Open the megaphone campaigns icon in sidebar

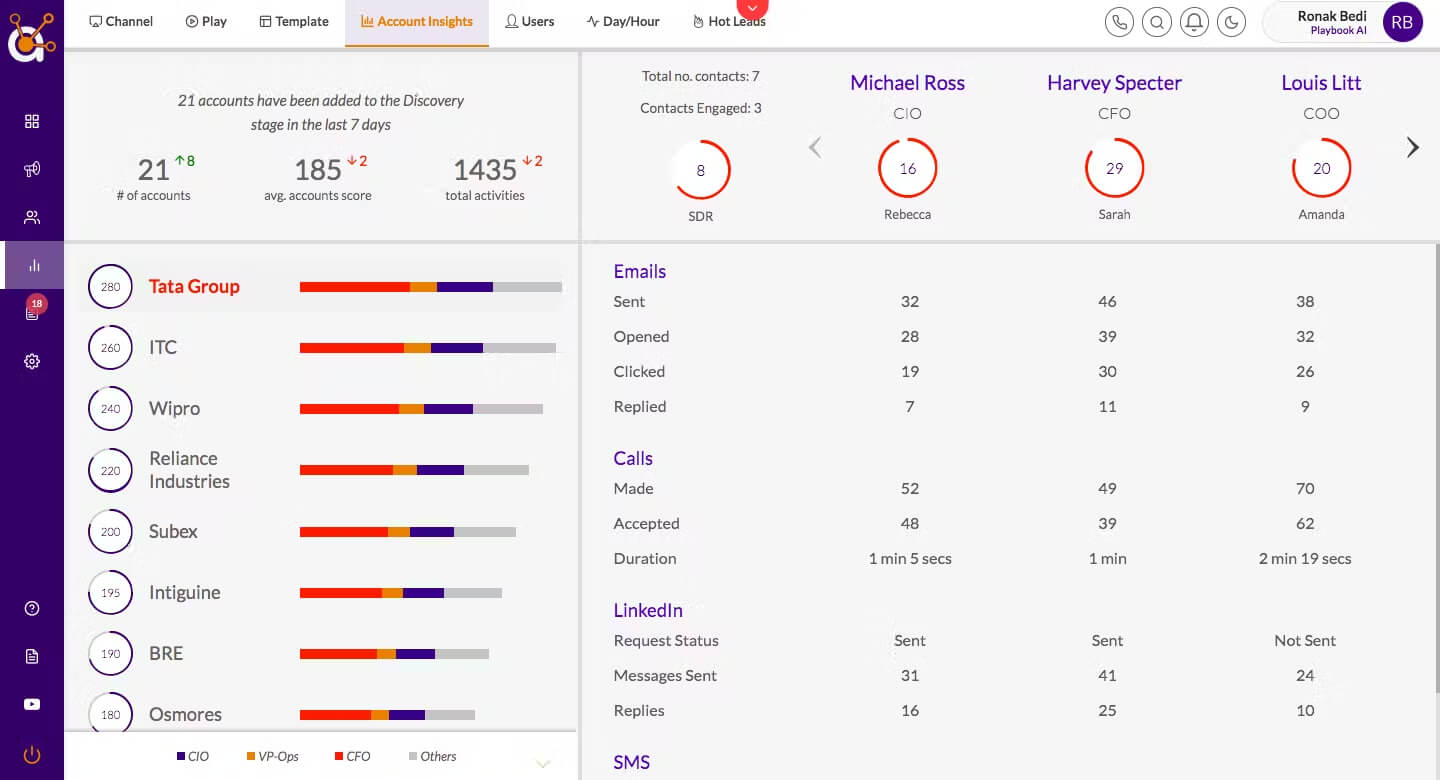click(x=32, y=169)
